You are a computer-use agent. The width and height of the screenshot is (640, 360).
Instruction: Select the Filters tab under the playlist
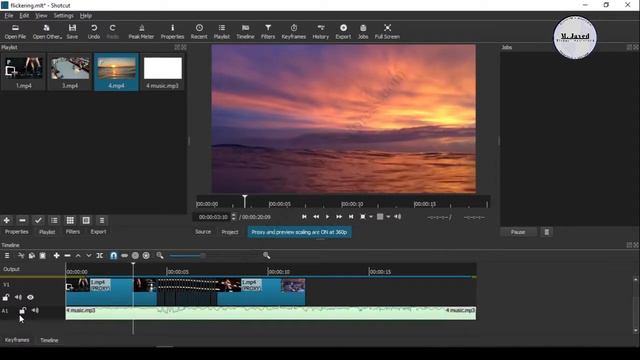pyautogui.click(x=73, y=232)
